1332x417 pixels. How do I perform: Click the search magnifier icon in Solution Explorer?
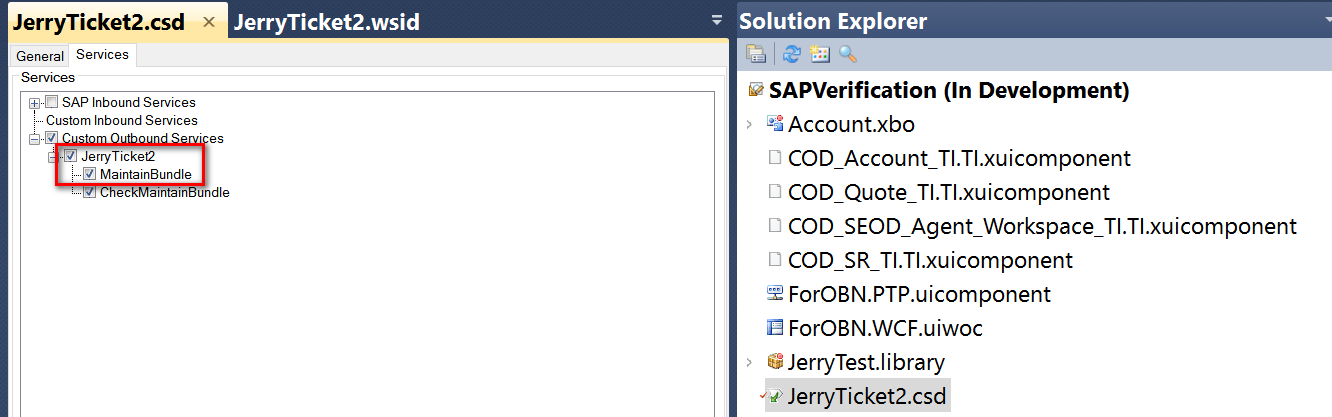tap(848, 54)
